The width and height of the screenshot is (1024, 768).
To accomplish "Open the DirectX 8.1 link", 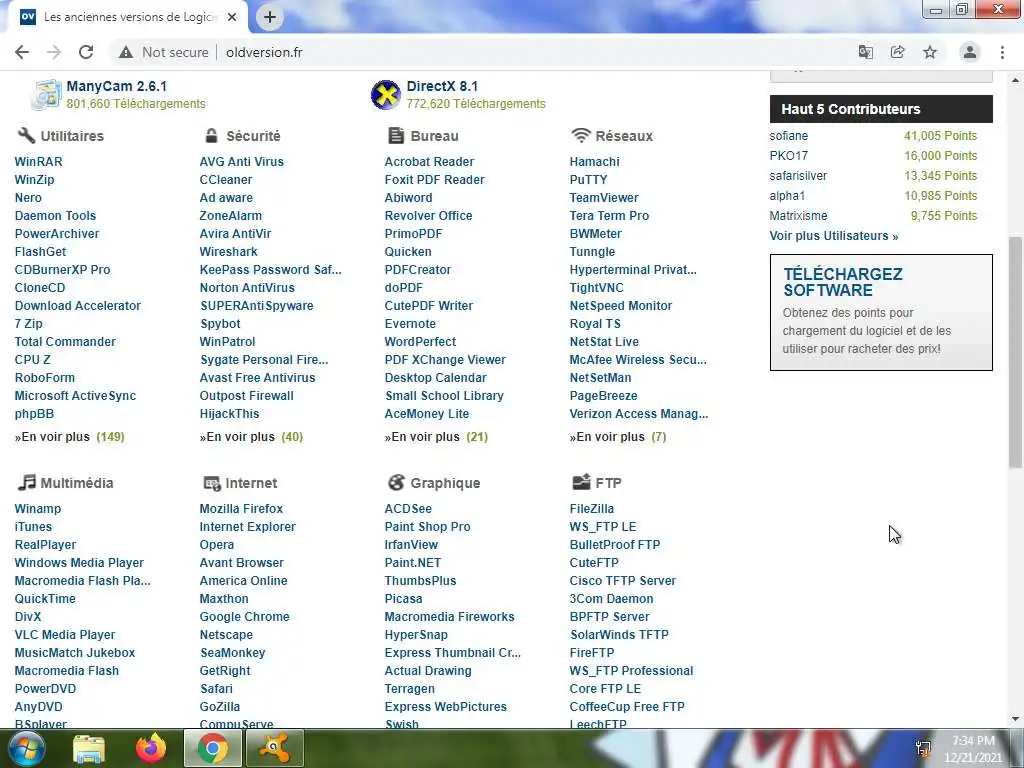I will coord(442,86).
